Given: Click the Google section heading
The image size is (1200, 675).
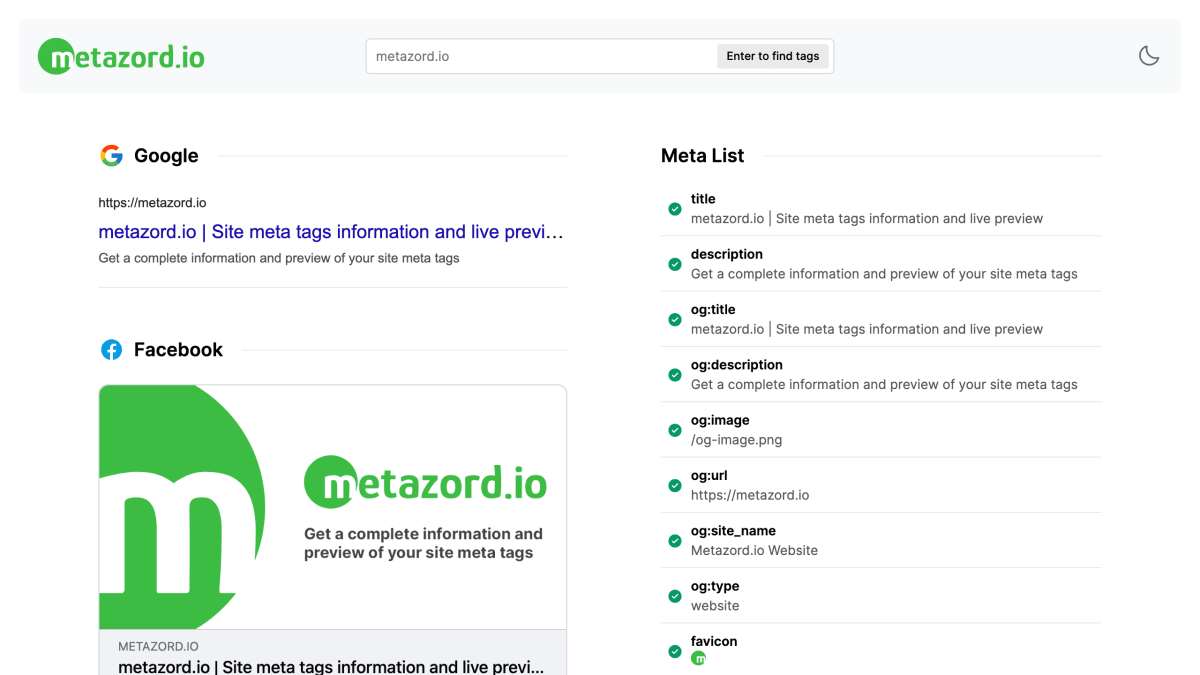Looking at the screenshot, I should point(166,156).
